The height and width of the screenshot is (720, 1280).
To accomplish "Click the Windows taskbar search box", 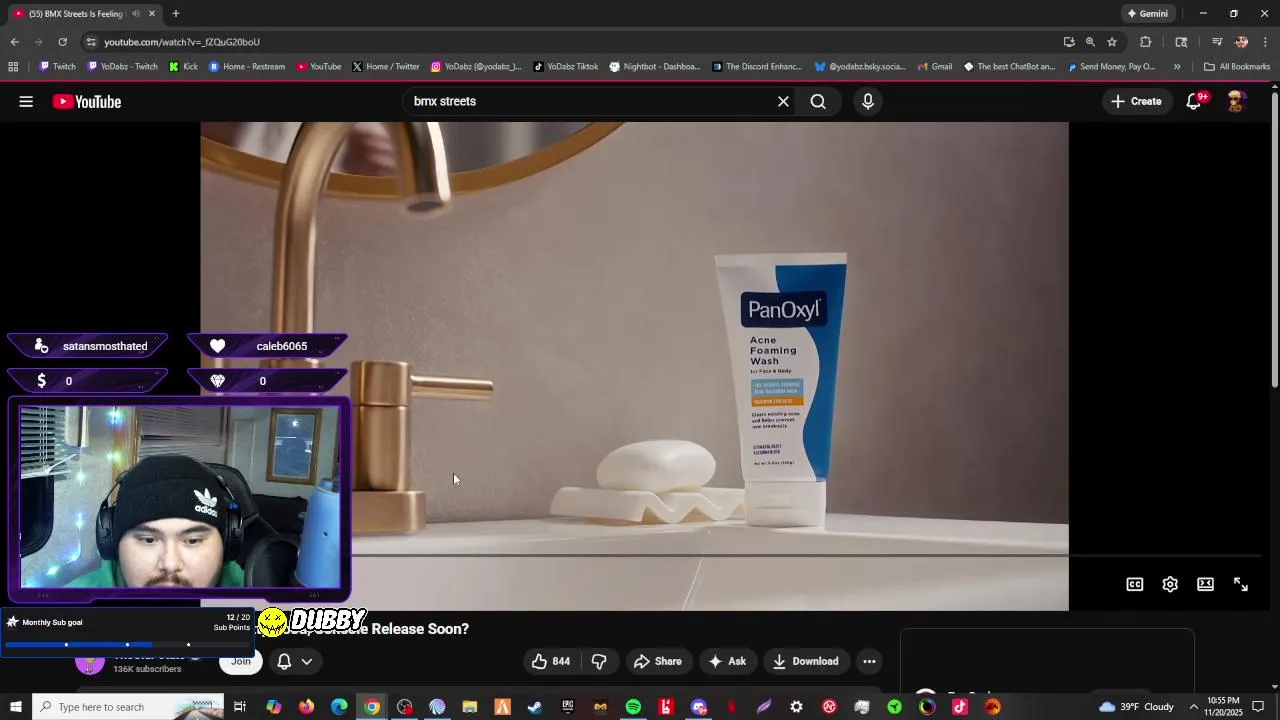I will (x=129, y=707).
